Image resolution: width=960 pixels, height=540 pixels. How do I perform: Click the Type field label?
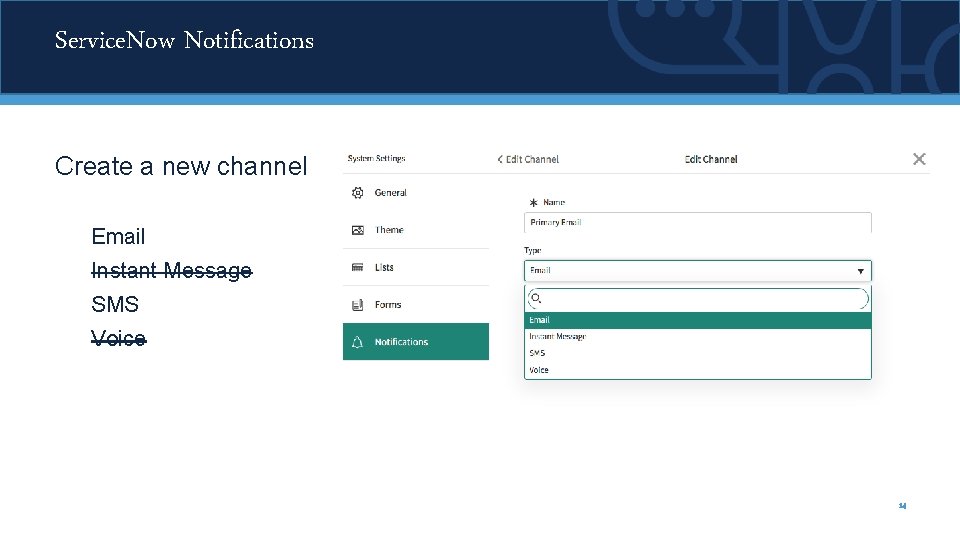tap(532, 250)
